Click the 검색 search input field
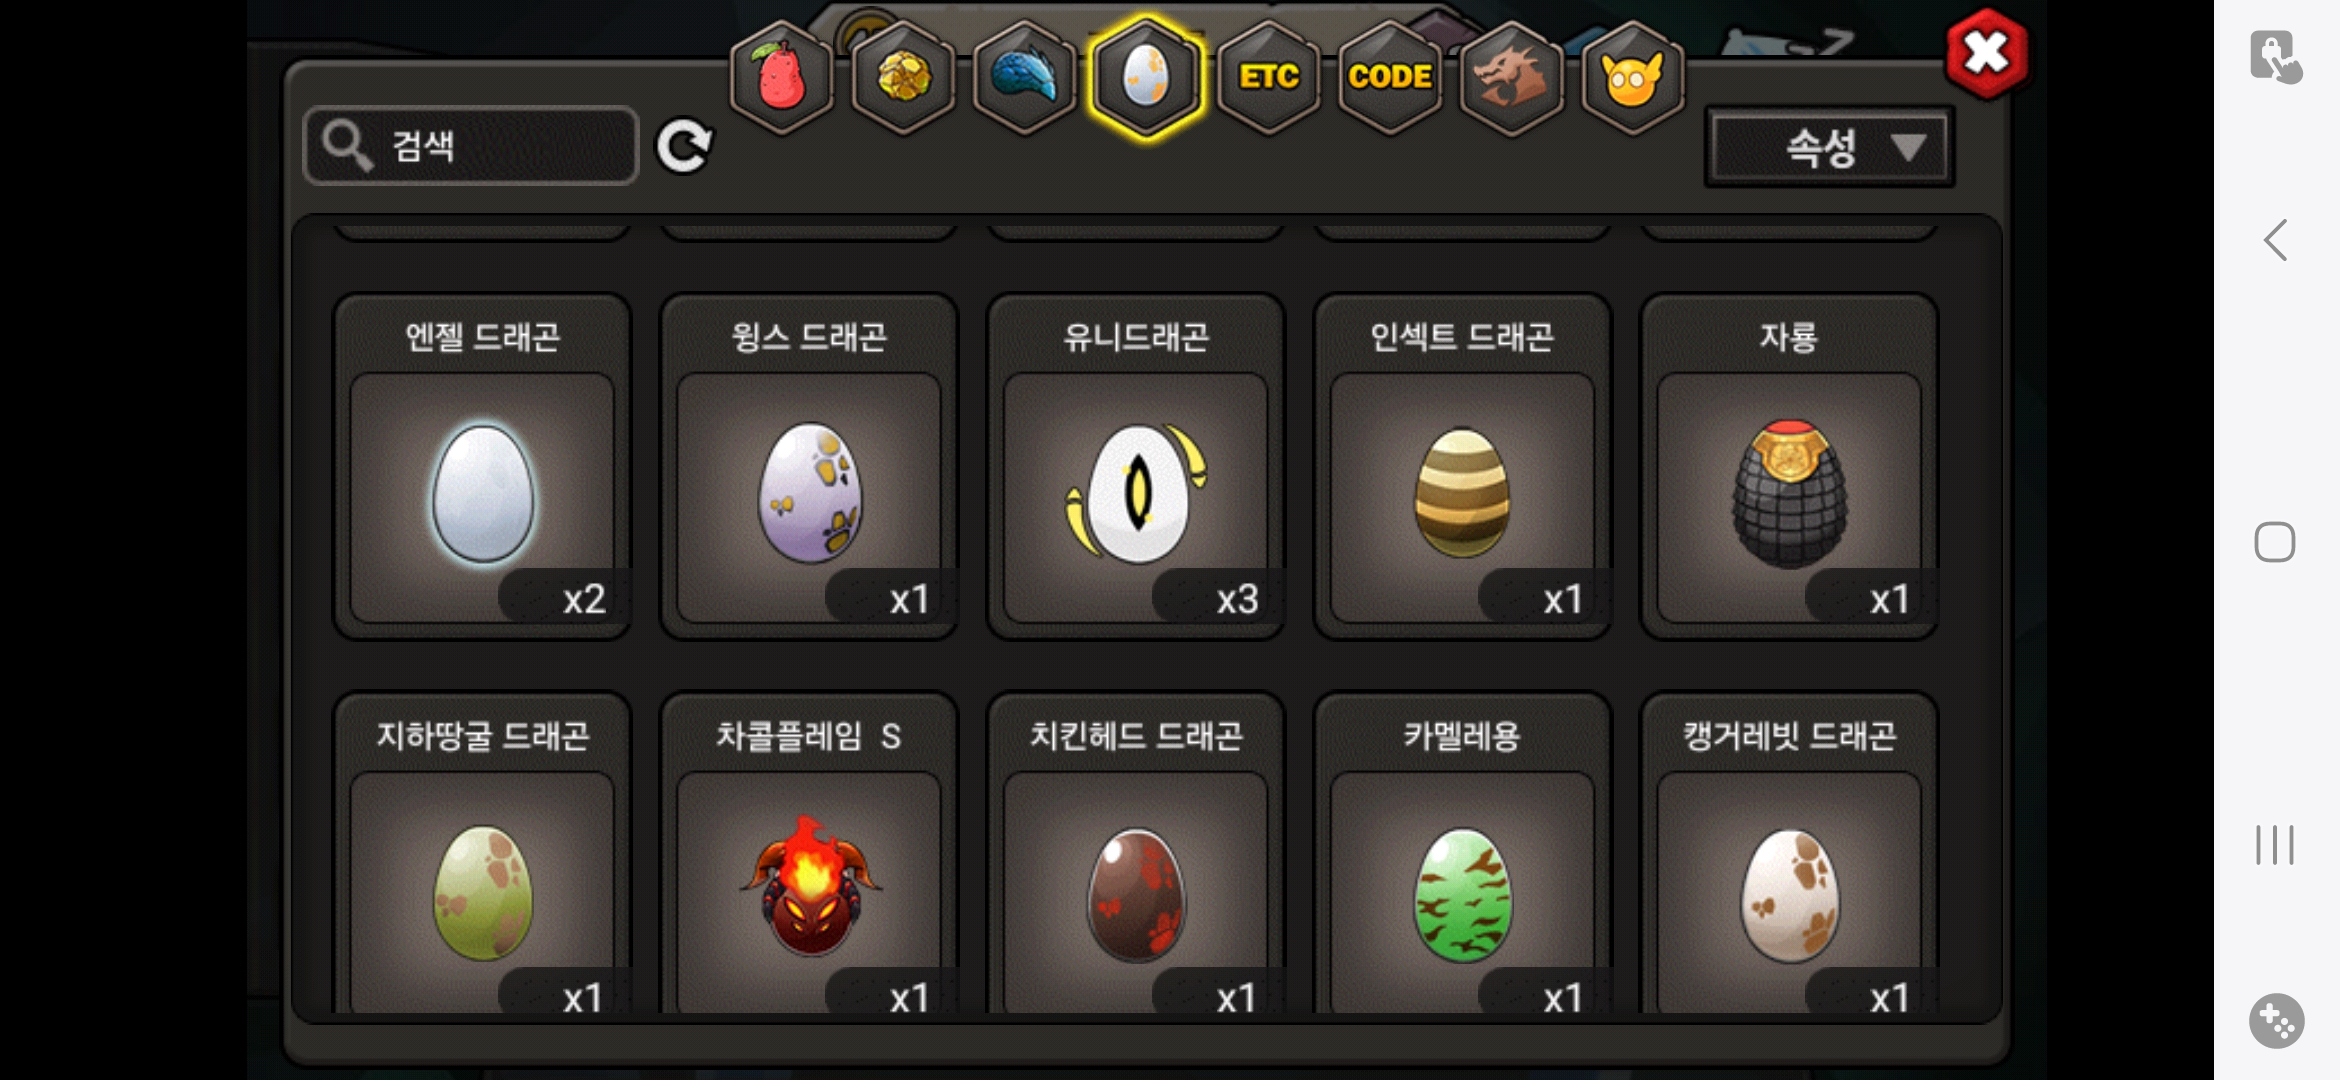This screenshot has width=2340, height=1080. [x=470, y=146]
